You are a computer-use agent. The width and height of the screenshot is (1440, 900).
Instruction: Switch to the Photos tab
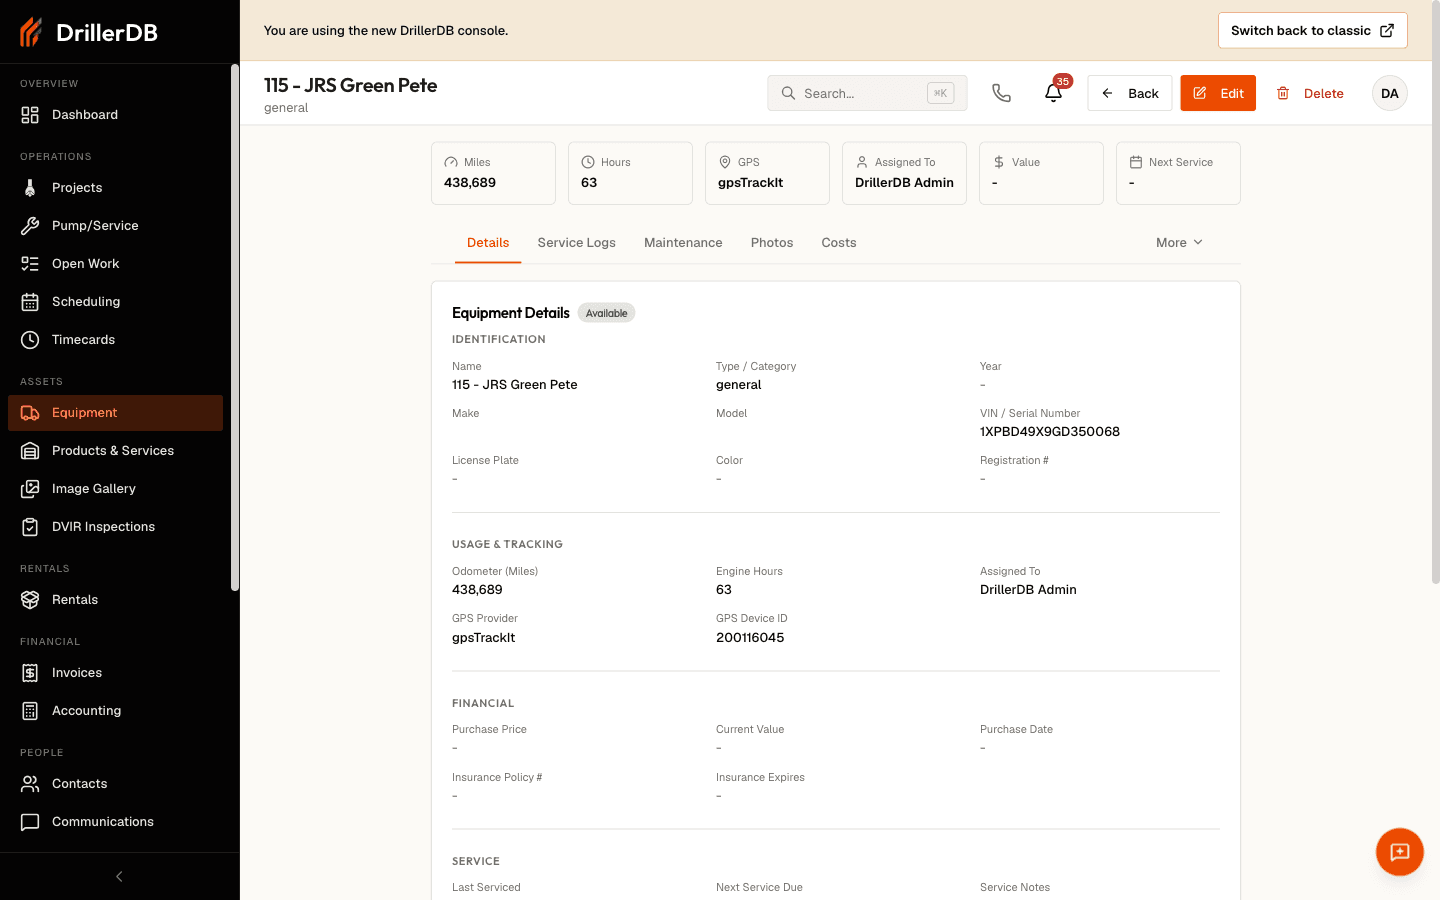coord(772,243)
